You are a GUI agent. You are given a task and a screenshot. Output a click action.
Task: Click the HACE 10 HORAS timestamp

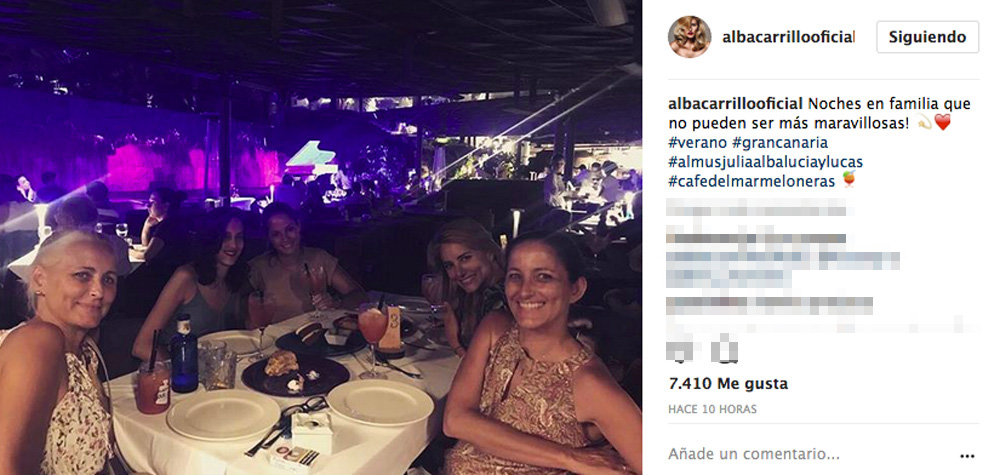712,409
